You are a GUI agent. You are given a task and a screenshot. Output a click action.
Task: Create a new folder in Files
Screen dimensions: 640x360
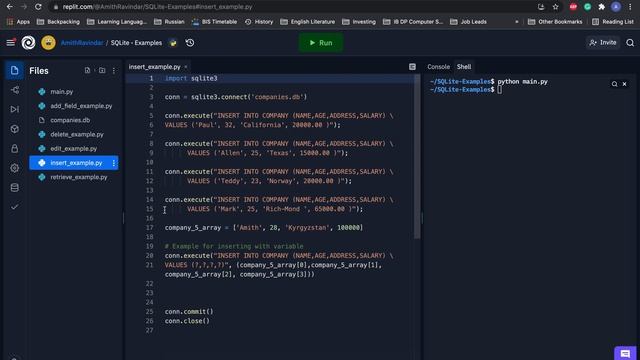pyautogui.click(x=102, y=71)
